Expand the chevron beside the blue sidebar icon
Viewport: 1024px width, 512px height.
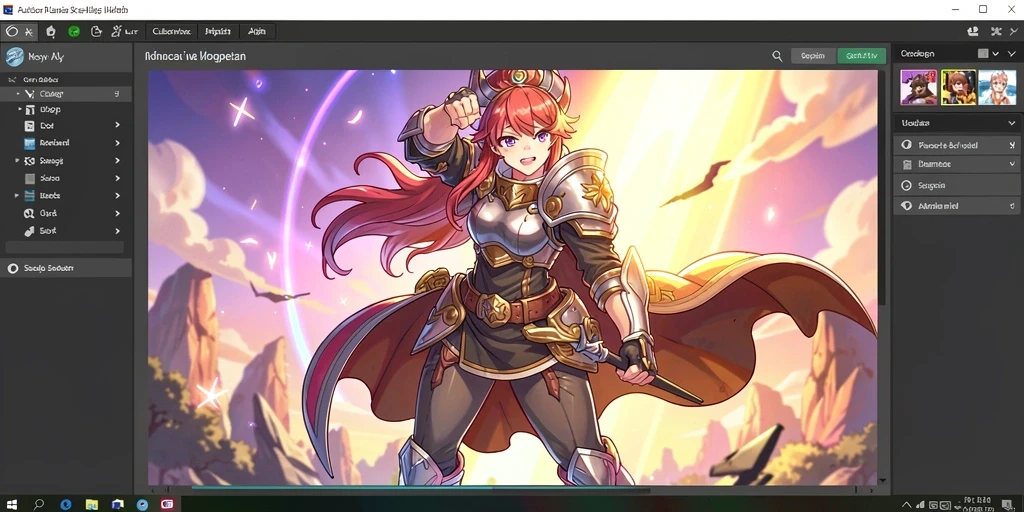pyautogui.click(x=118, y=142)
